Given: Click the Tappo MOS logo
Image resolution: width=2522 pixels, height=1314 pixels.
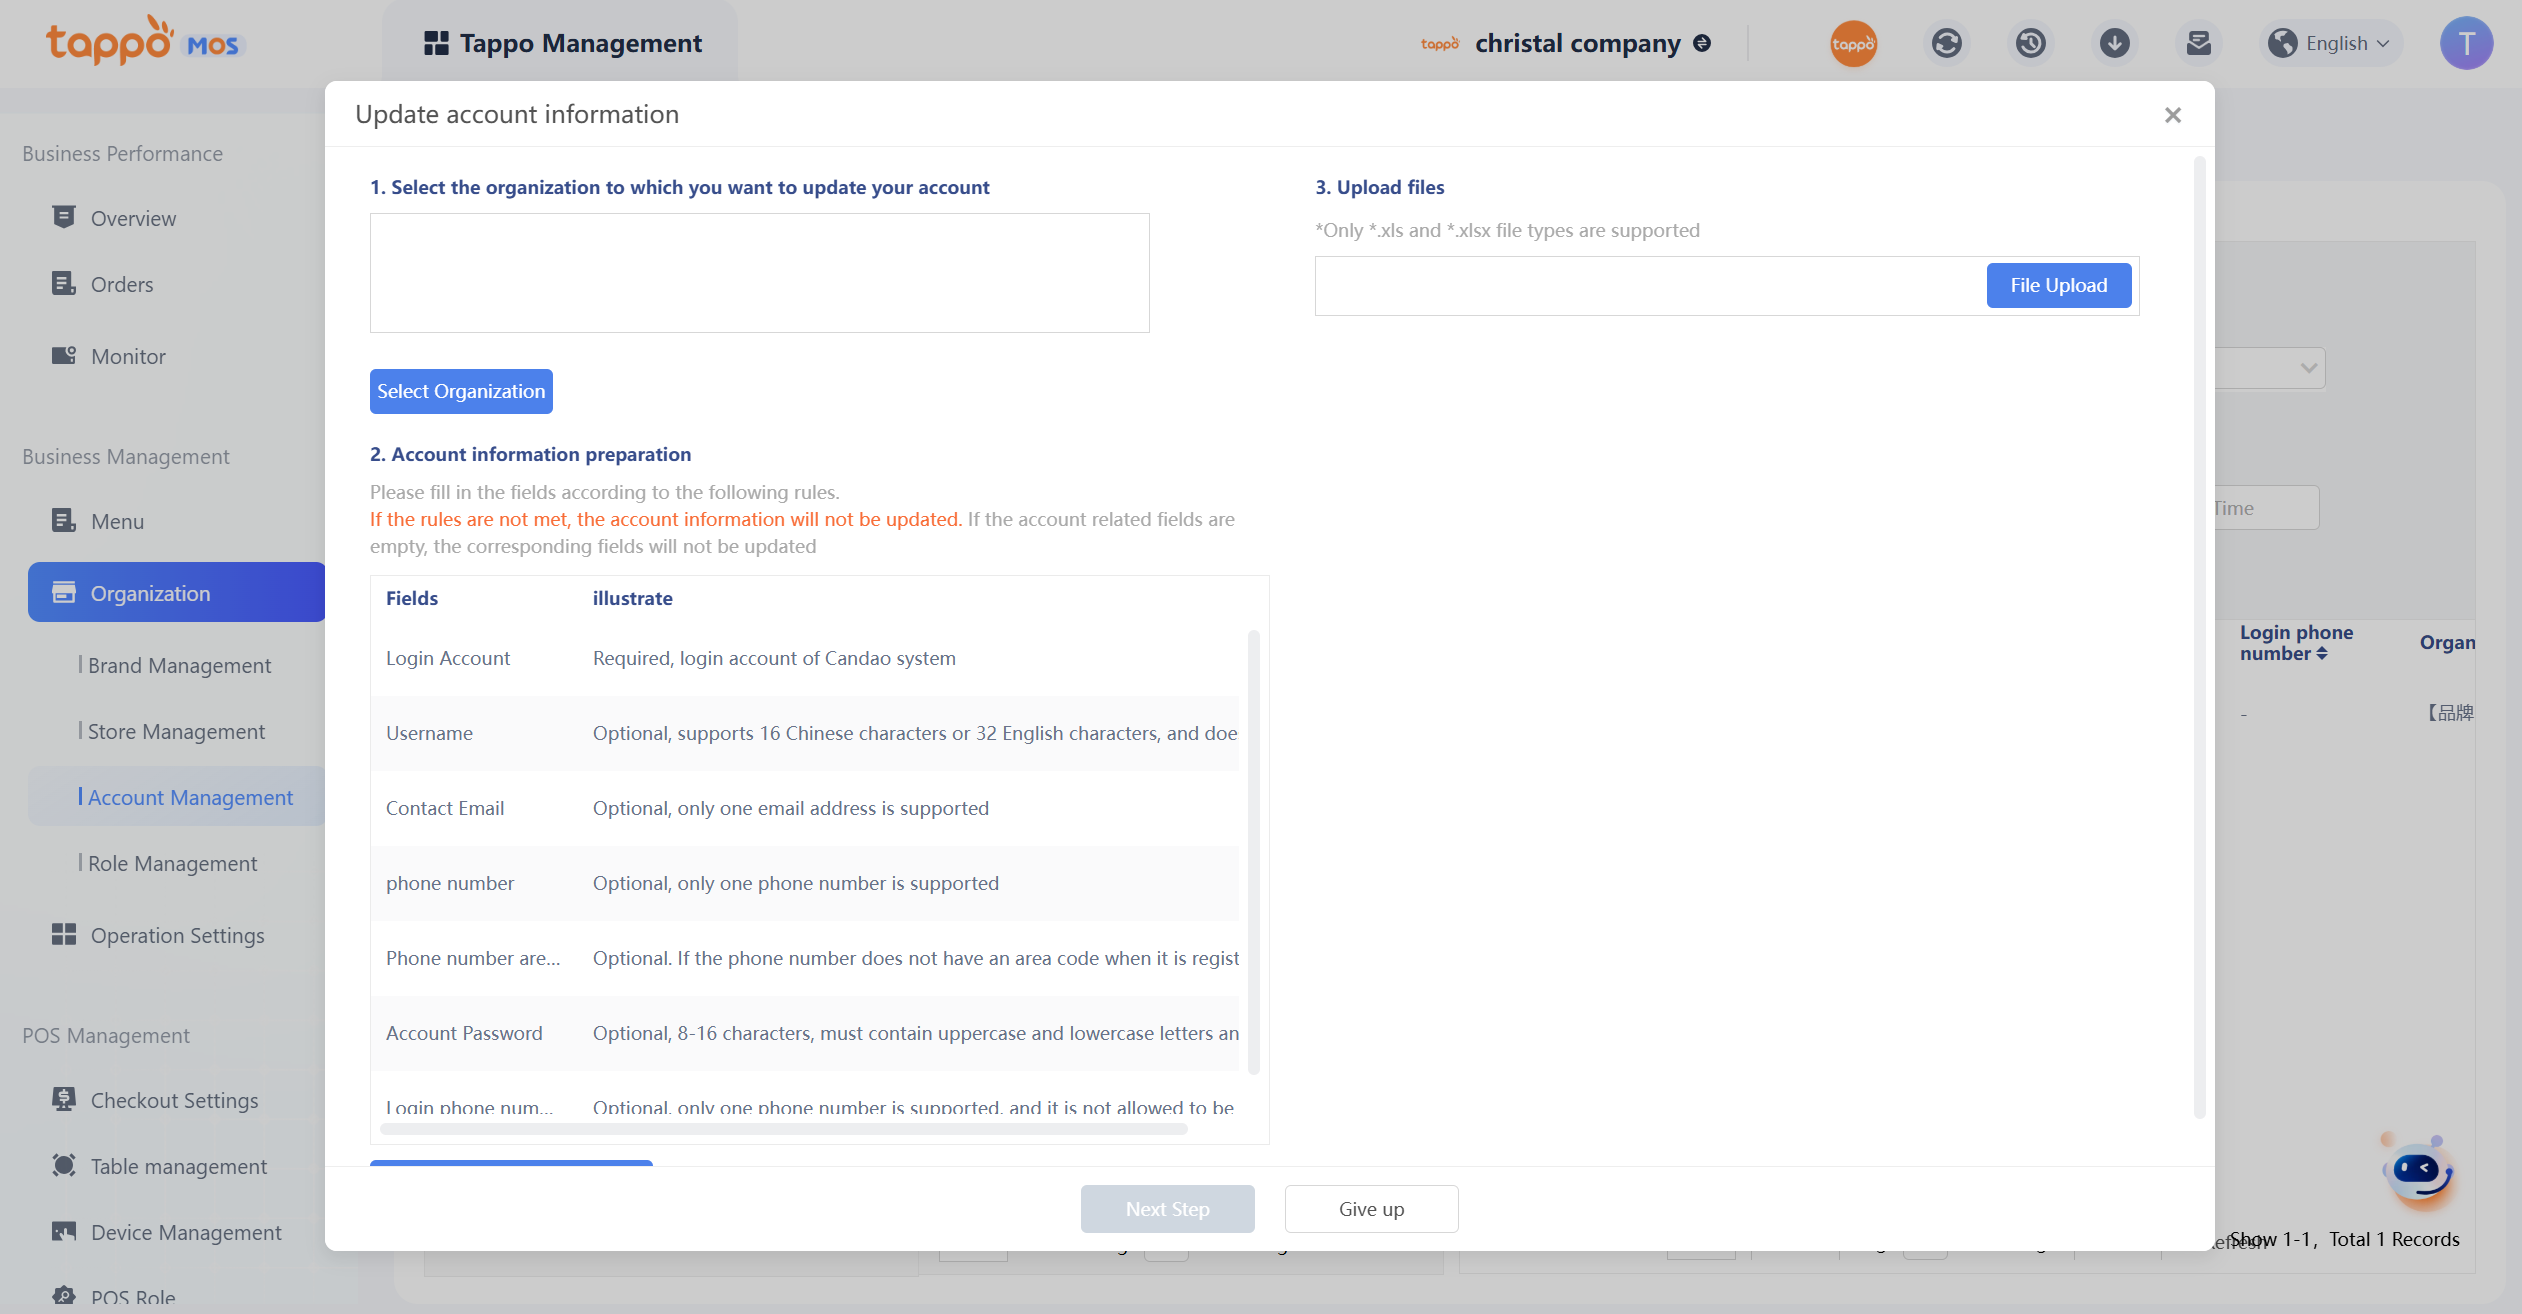Looking at the screenshot, I should [144, 42].
